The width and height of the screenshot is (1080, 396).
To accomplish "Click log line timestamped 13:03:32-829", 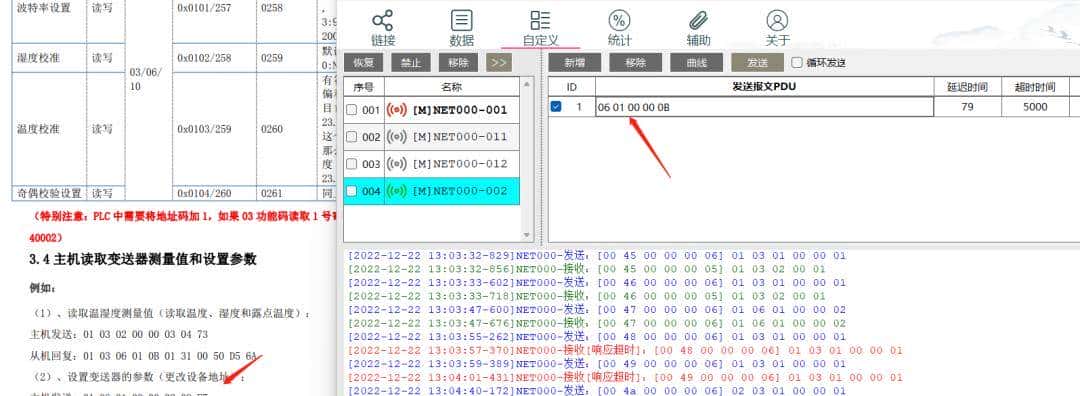I will point(596,256).
